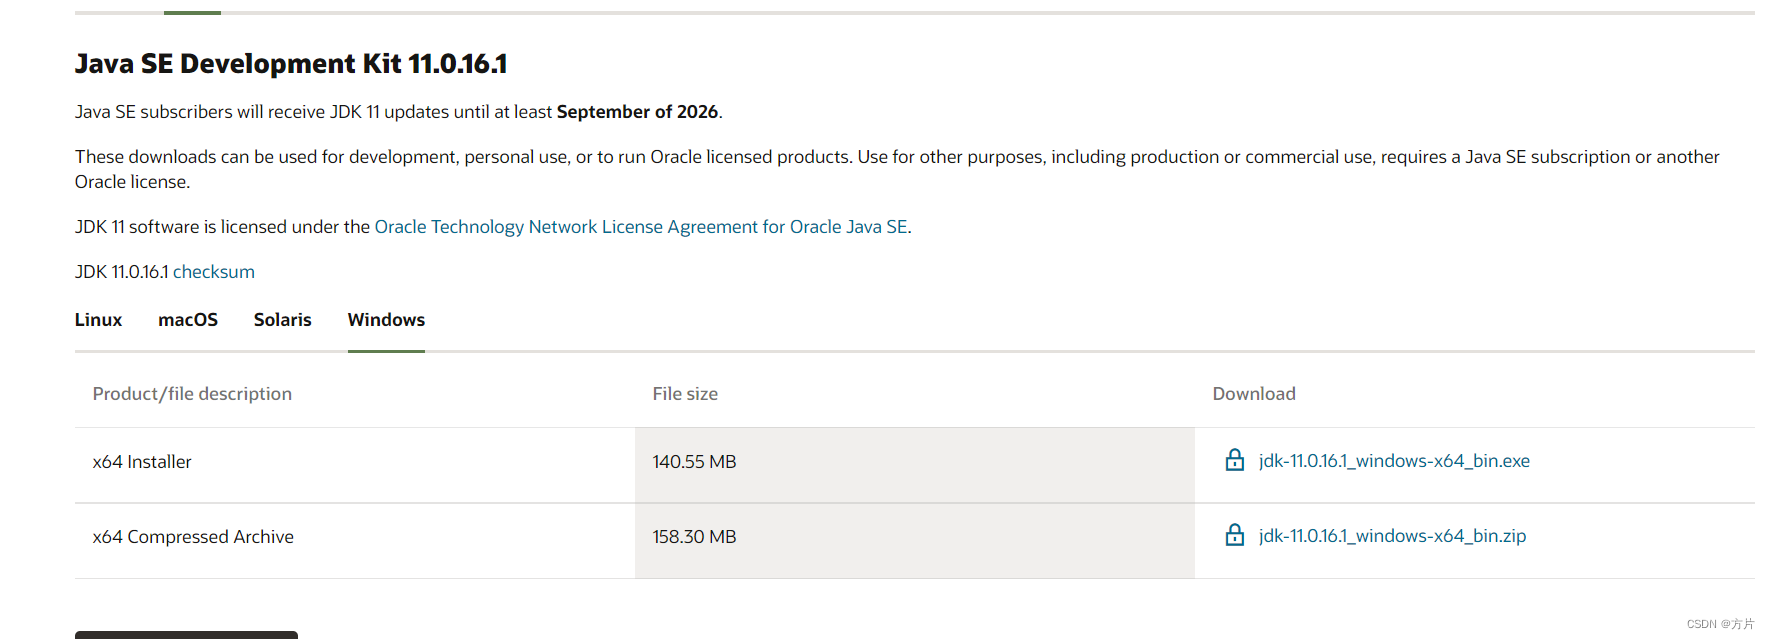The image size is (1770, 639).
Task: Click the Windows tab
Action: pyautogui.click(x=386, y=320)
